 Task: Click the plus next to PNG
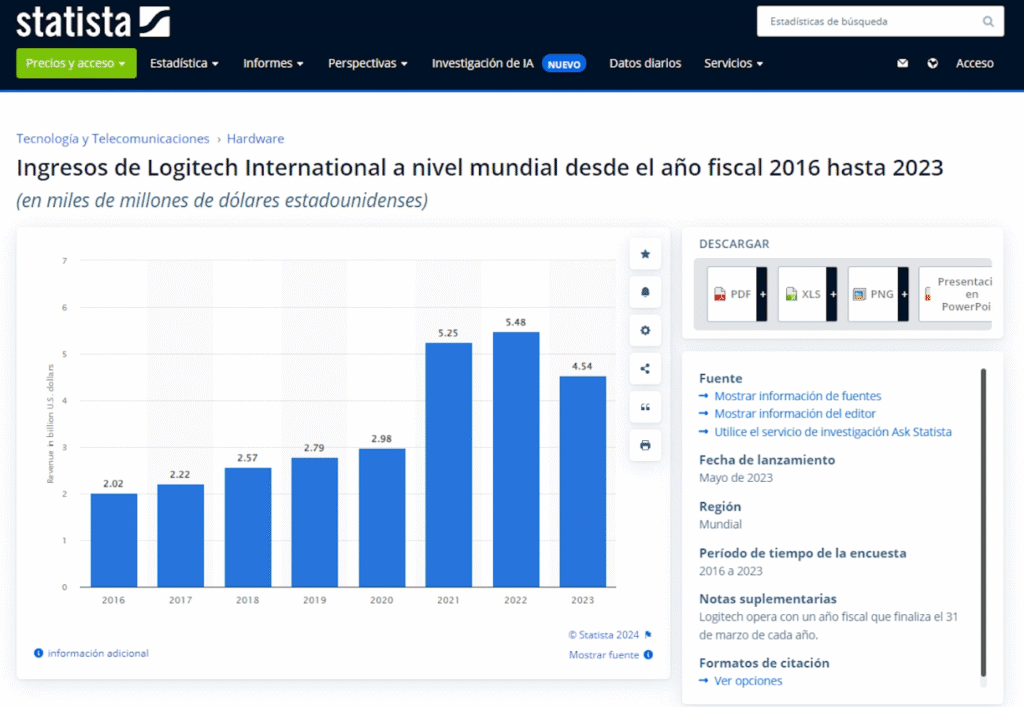pos(903,294)
